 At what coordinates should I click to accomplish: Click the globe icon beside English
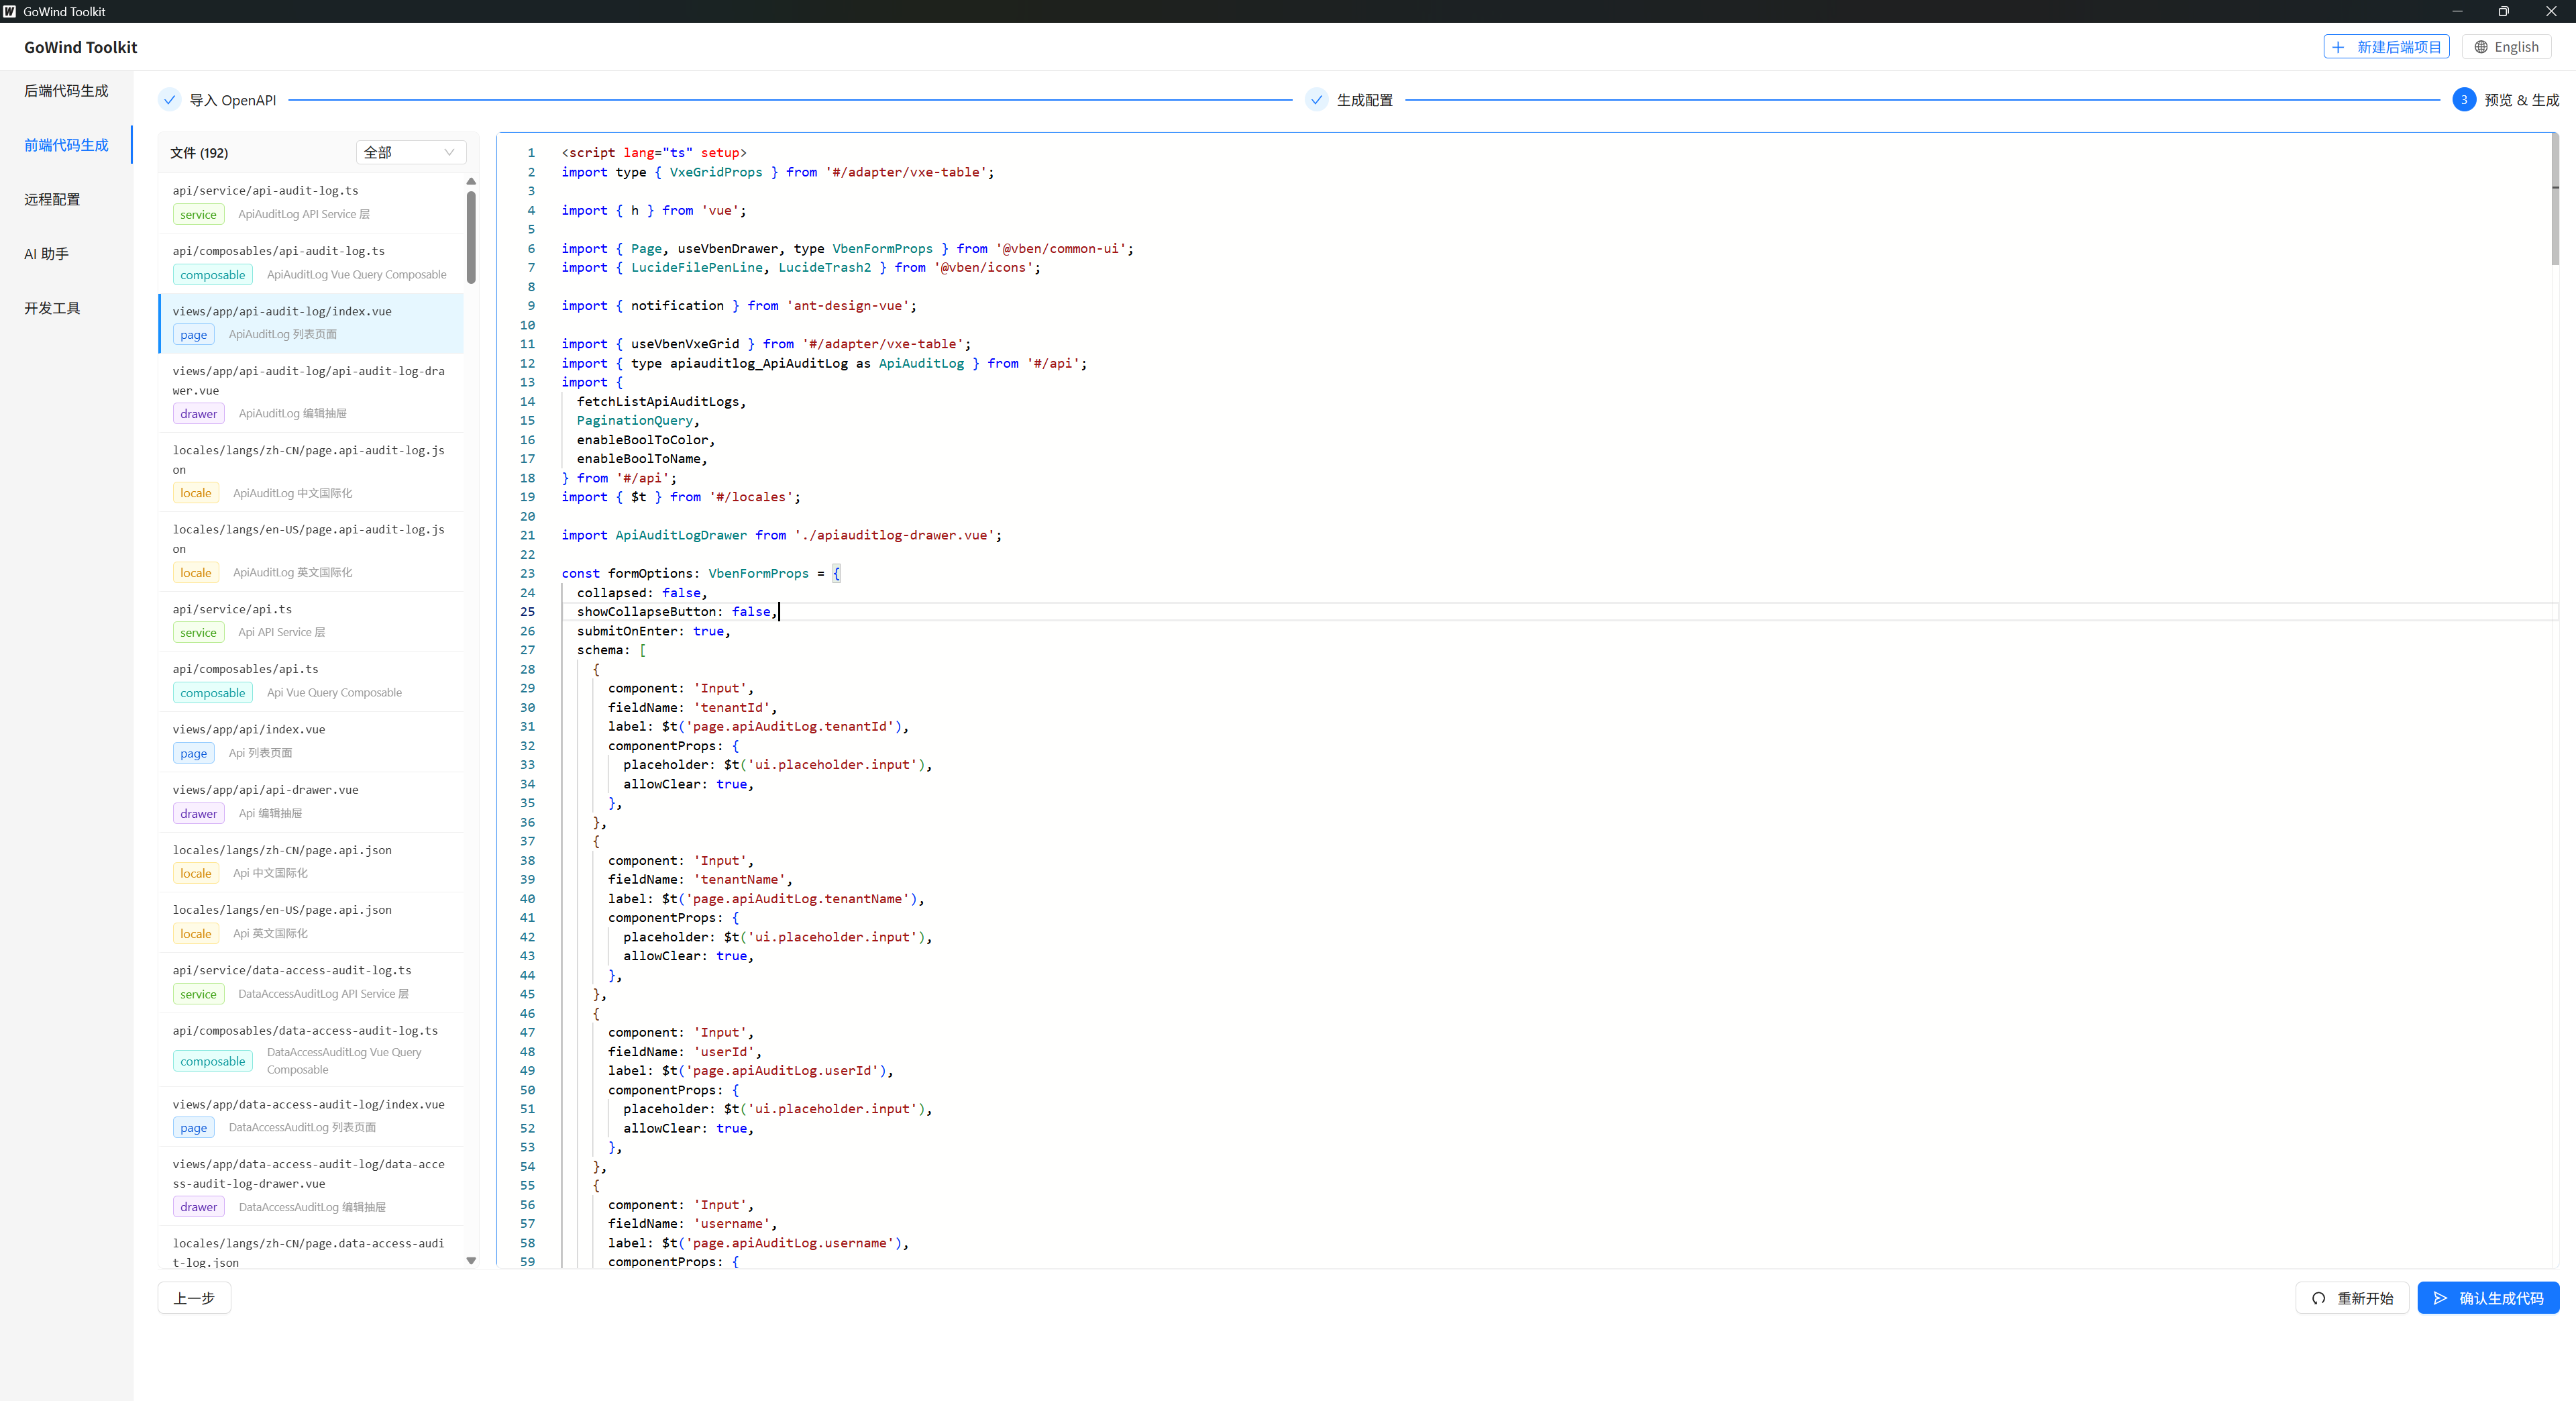[2481, 47]
